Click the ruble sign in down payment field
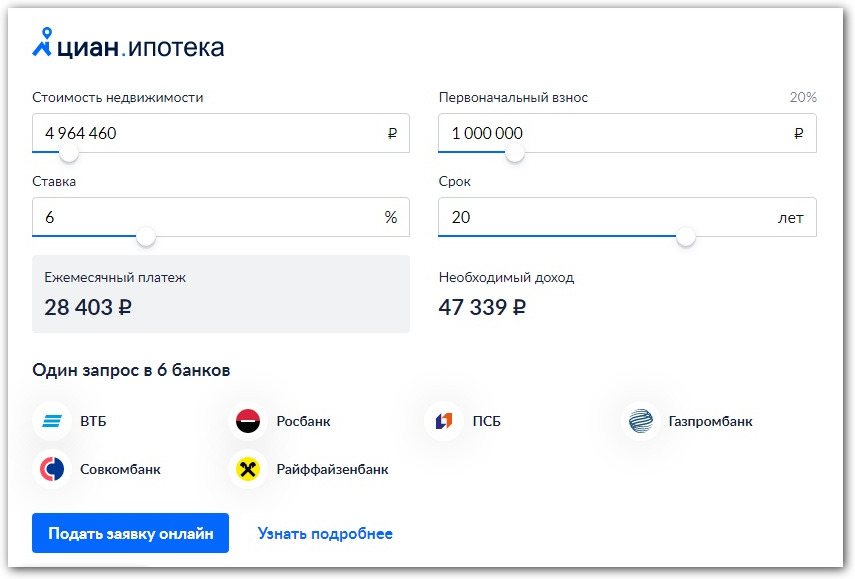This screenshot has height=579, width=855. [x=799, y=134]
